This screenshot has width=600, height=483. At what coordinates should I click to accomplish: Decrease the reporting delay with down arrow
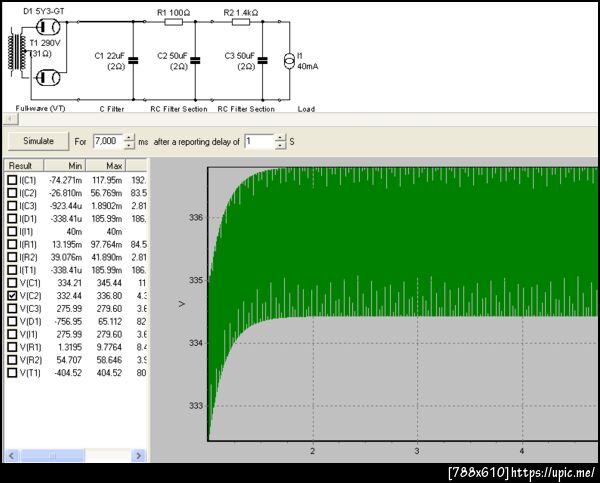coord(280,145)
